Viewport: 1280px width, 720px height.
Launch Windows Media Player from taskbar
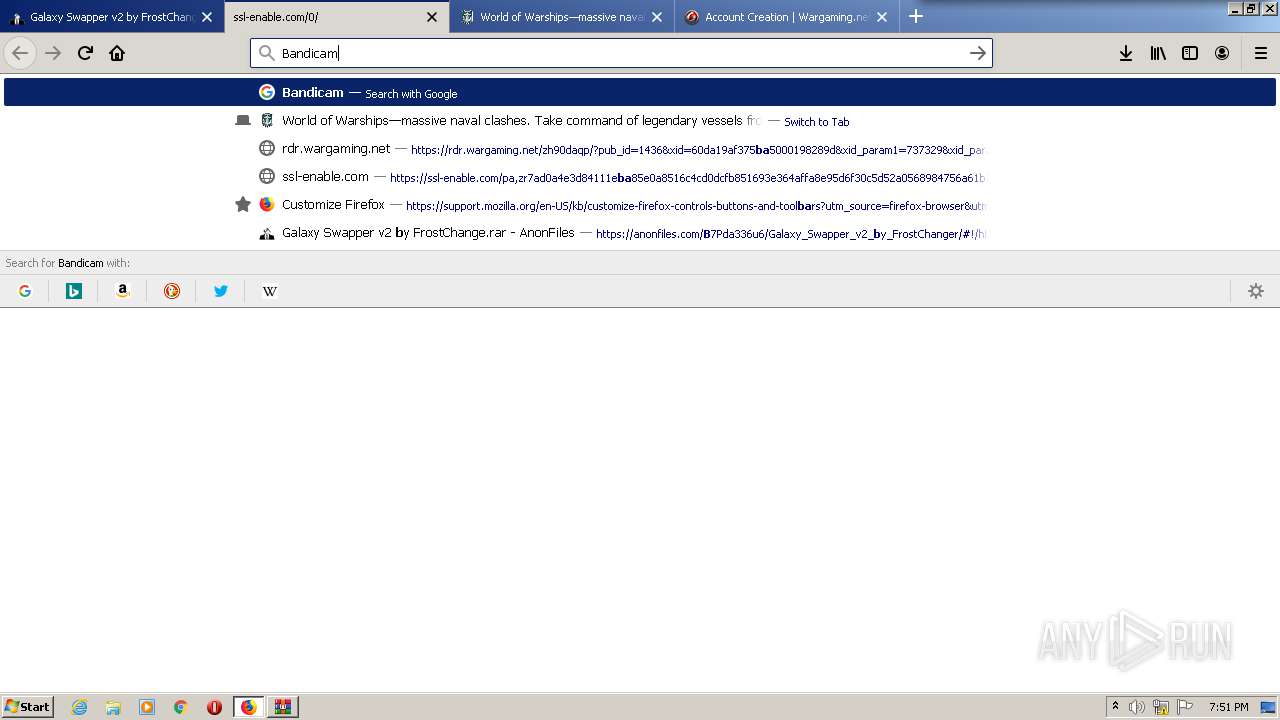147,707
